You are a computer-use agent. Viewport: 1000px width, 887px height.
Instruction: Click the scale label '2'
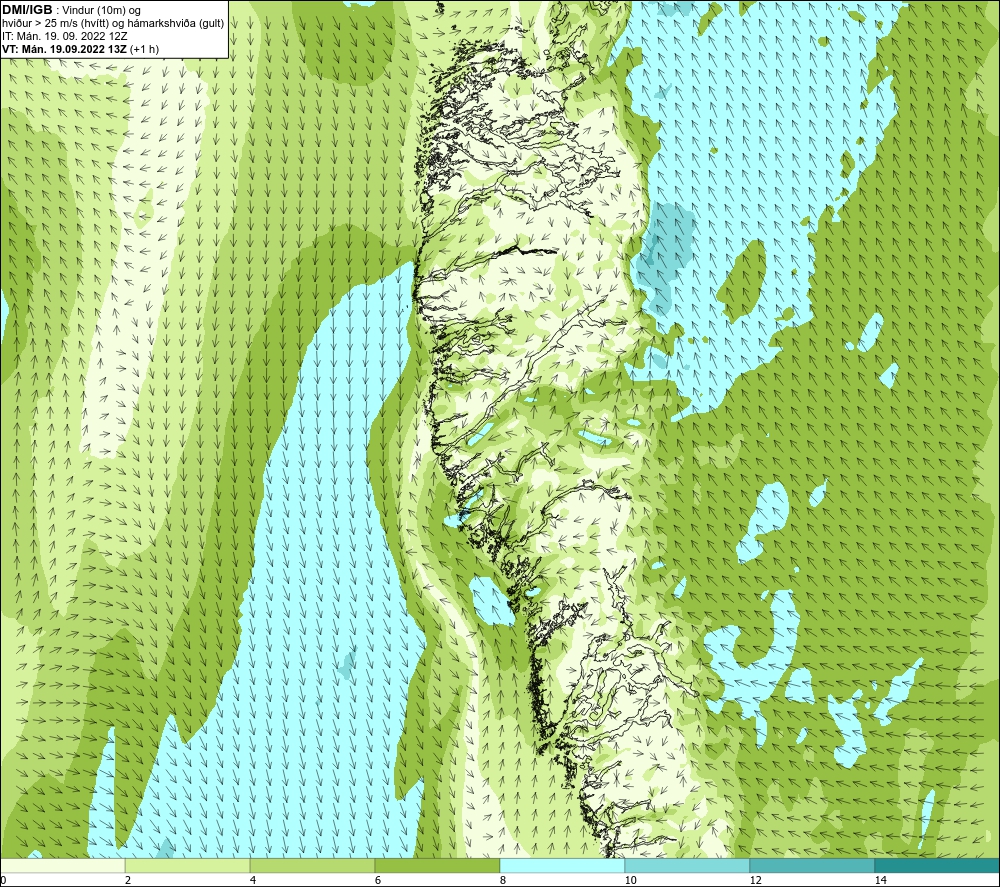128,880
